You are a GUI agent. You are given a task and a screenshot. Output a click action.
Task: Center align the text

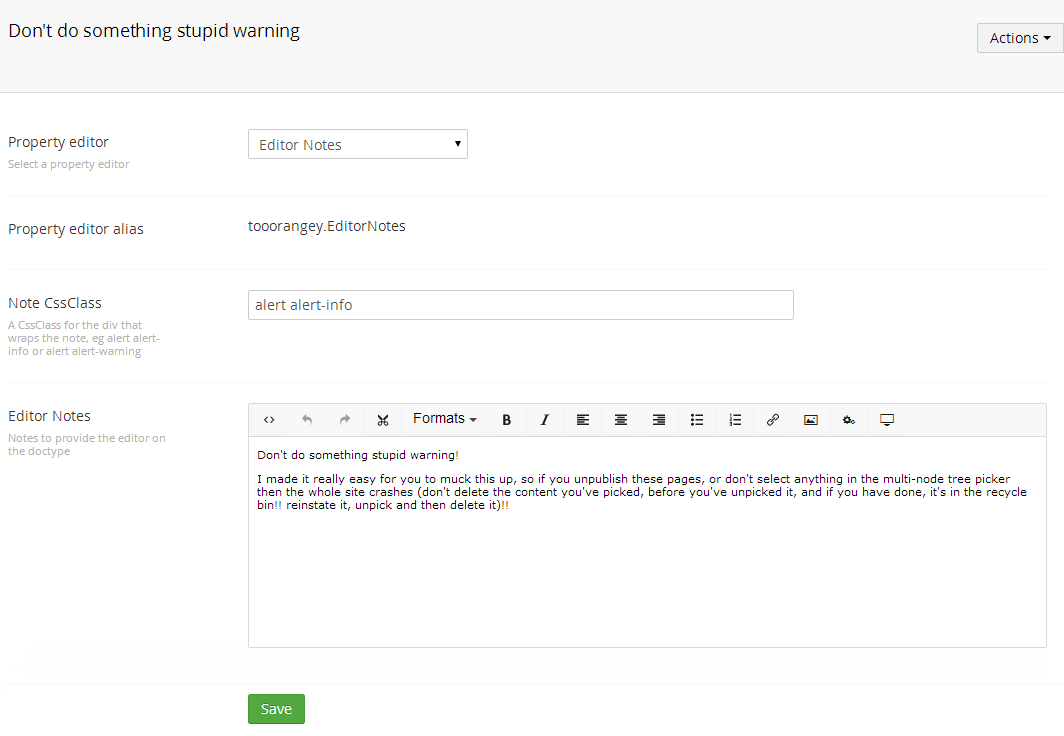pyautogui.click(x=621, y=420)
